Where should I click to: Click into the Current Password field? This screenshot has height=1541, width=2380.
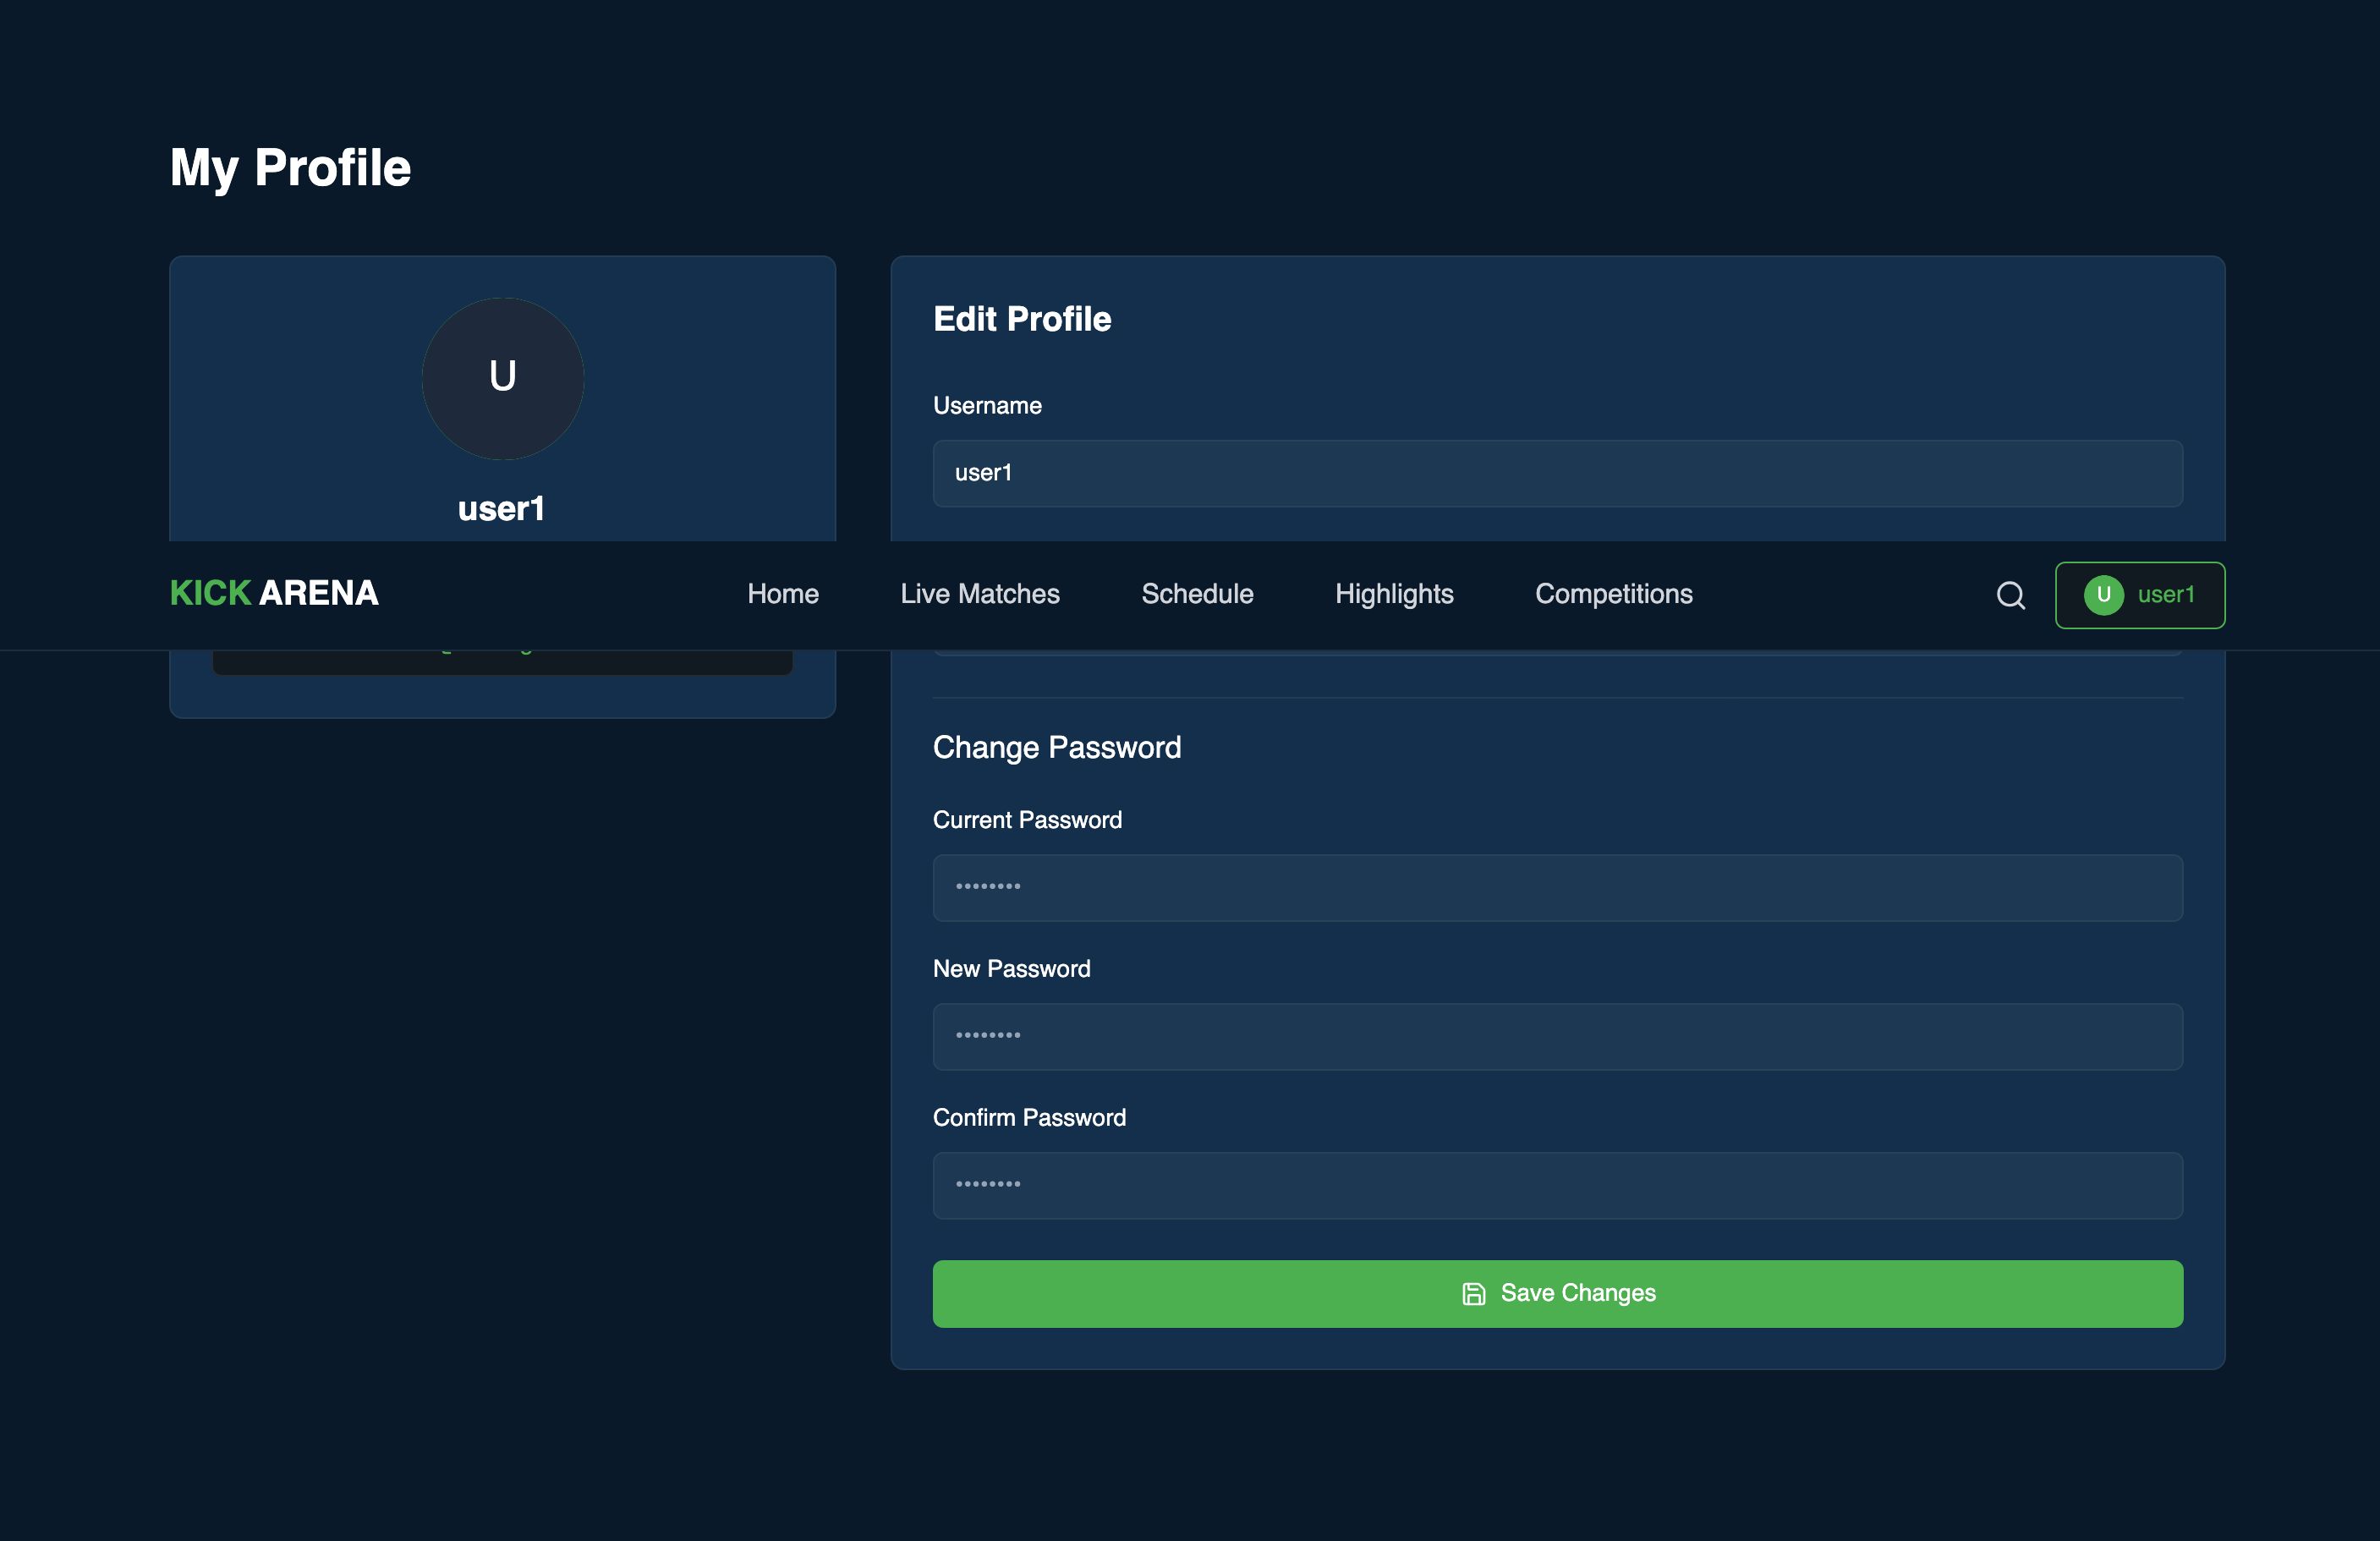click(x=1557, y=888)
